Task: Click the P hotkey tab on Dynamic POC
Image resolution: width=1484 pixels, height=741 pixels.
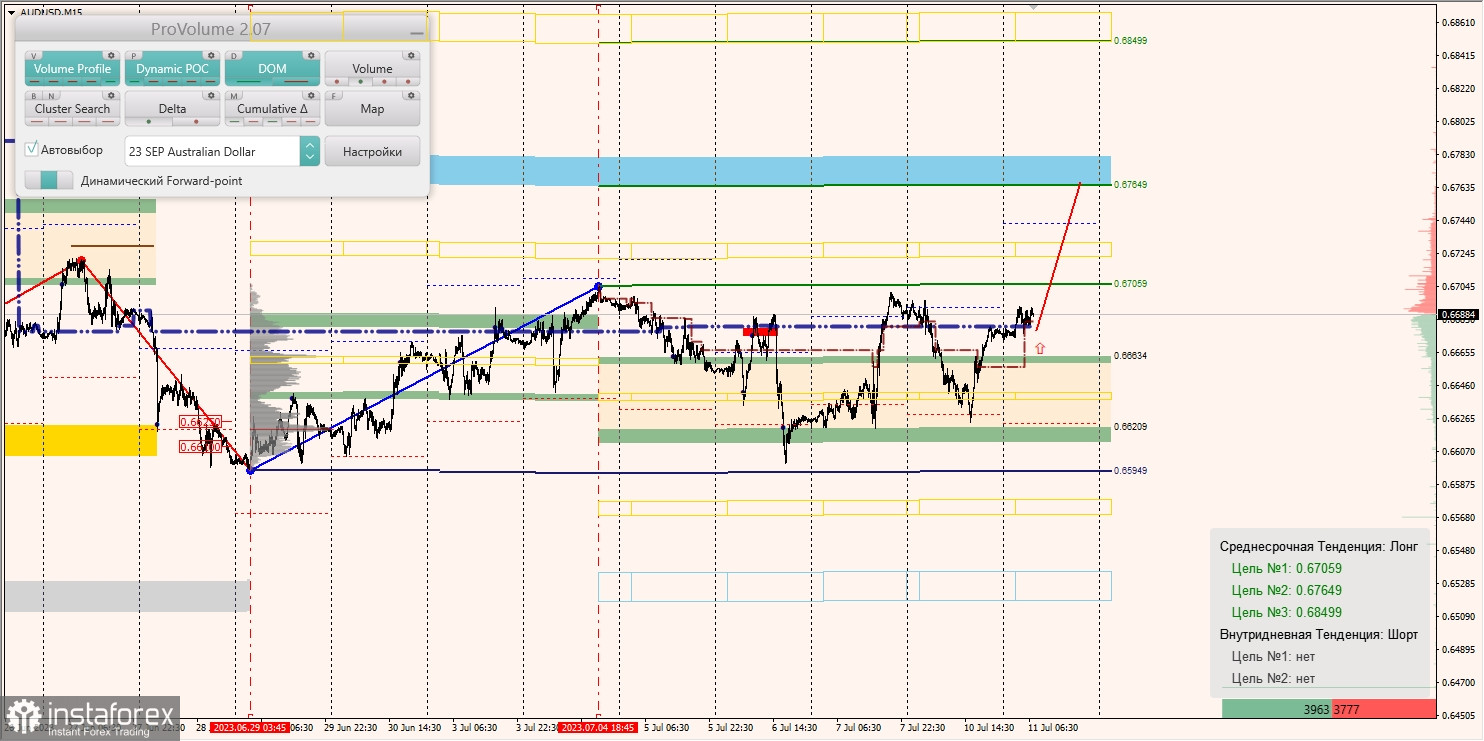Action: [x=135, y=55]
